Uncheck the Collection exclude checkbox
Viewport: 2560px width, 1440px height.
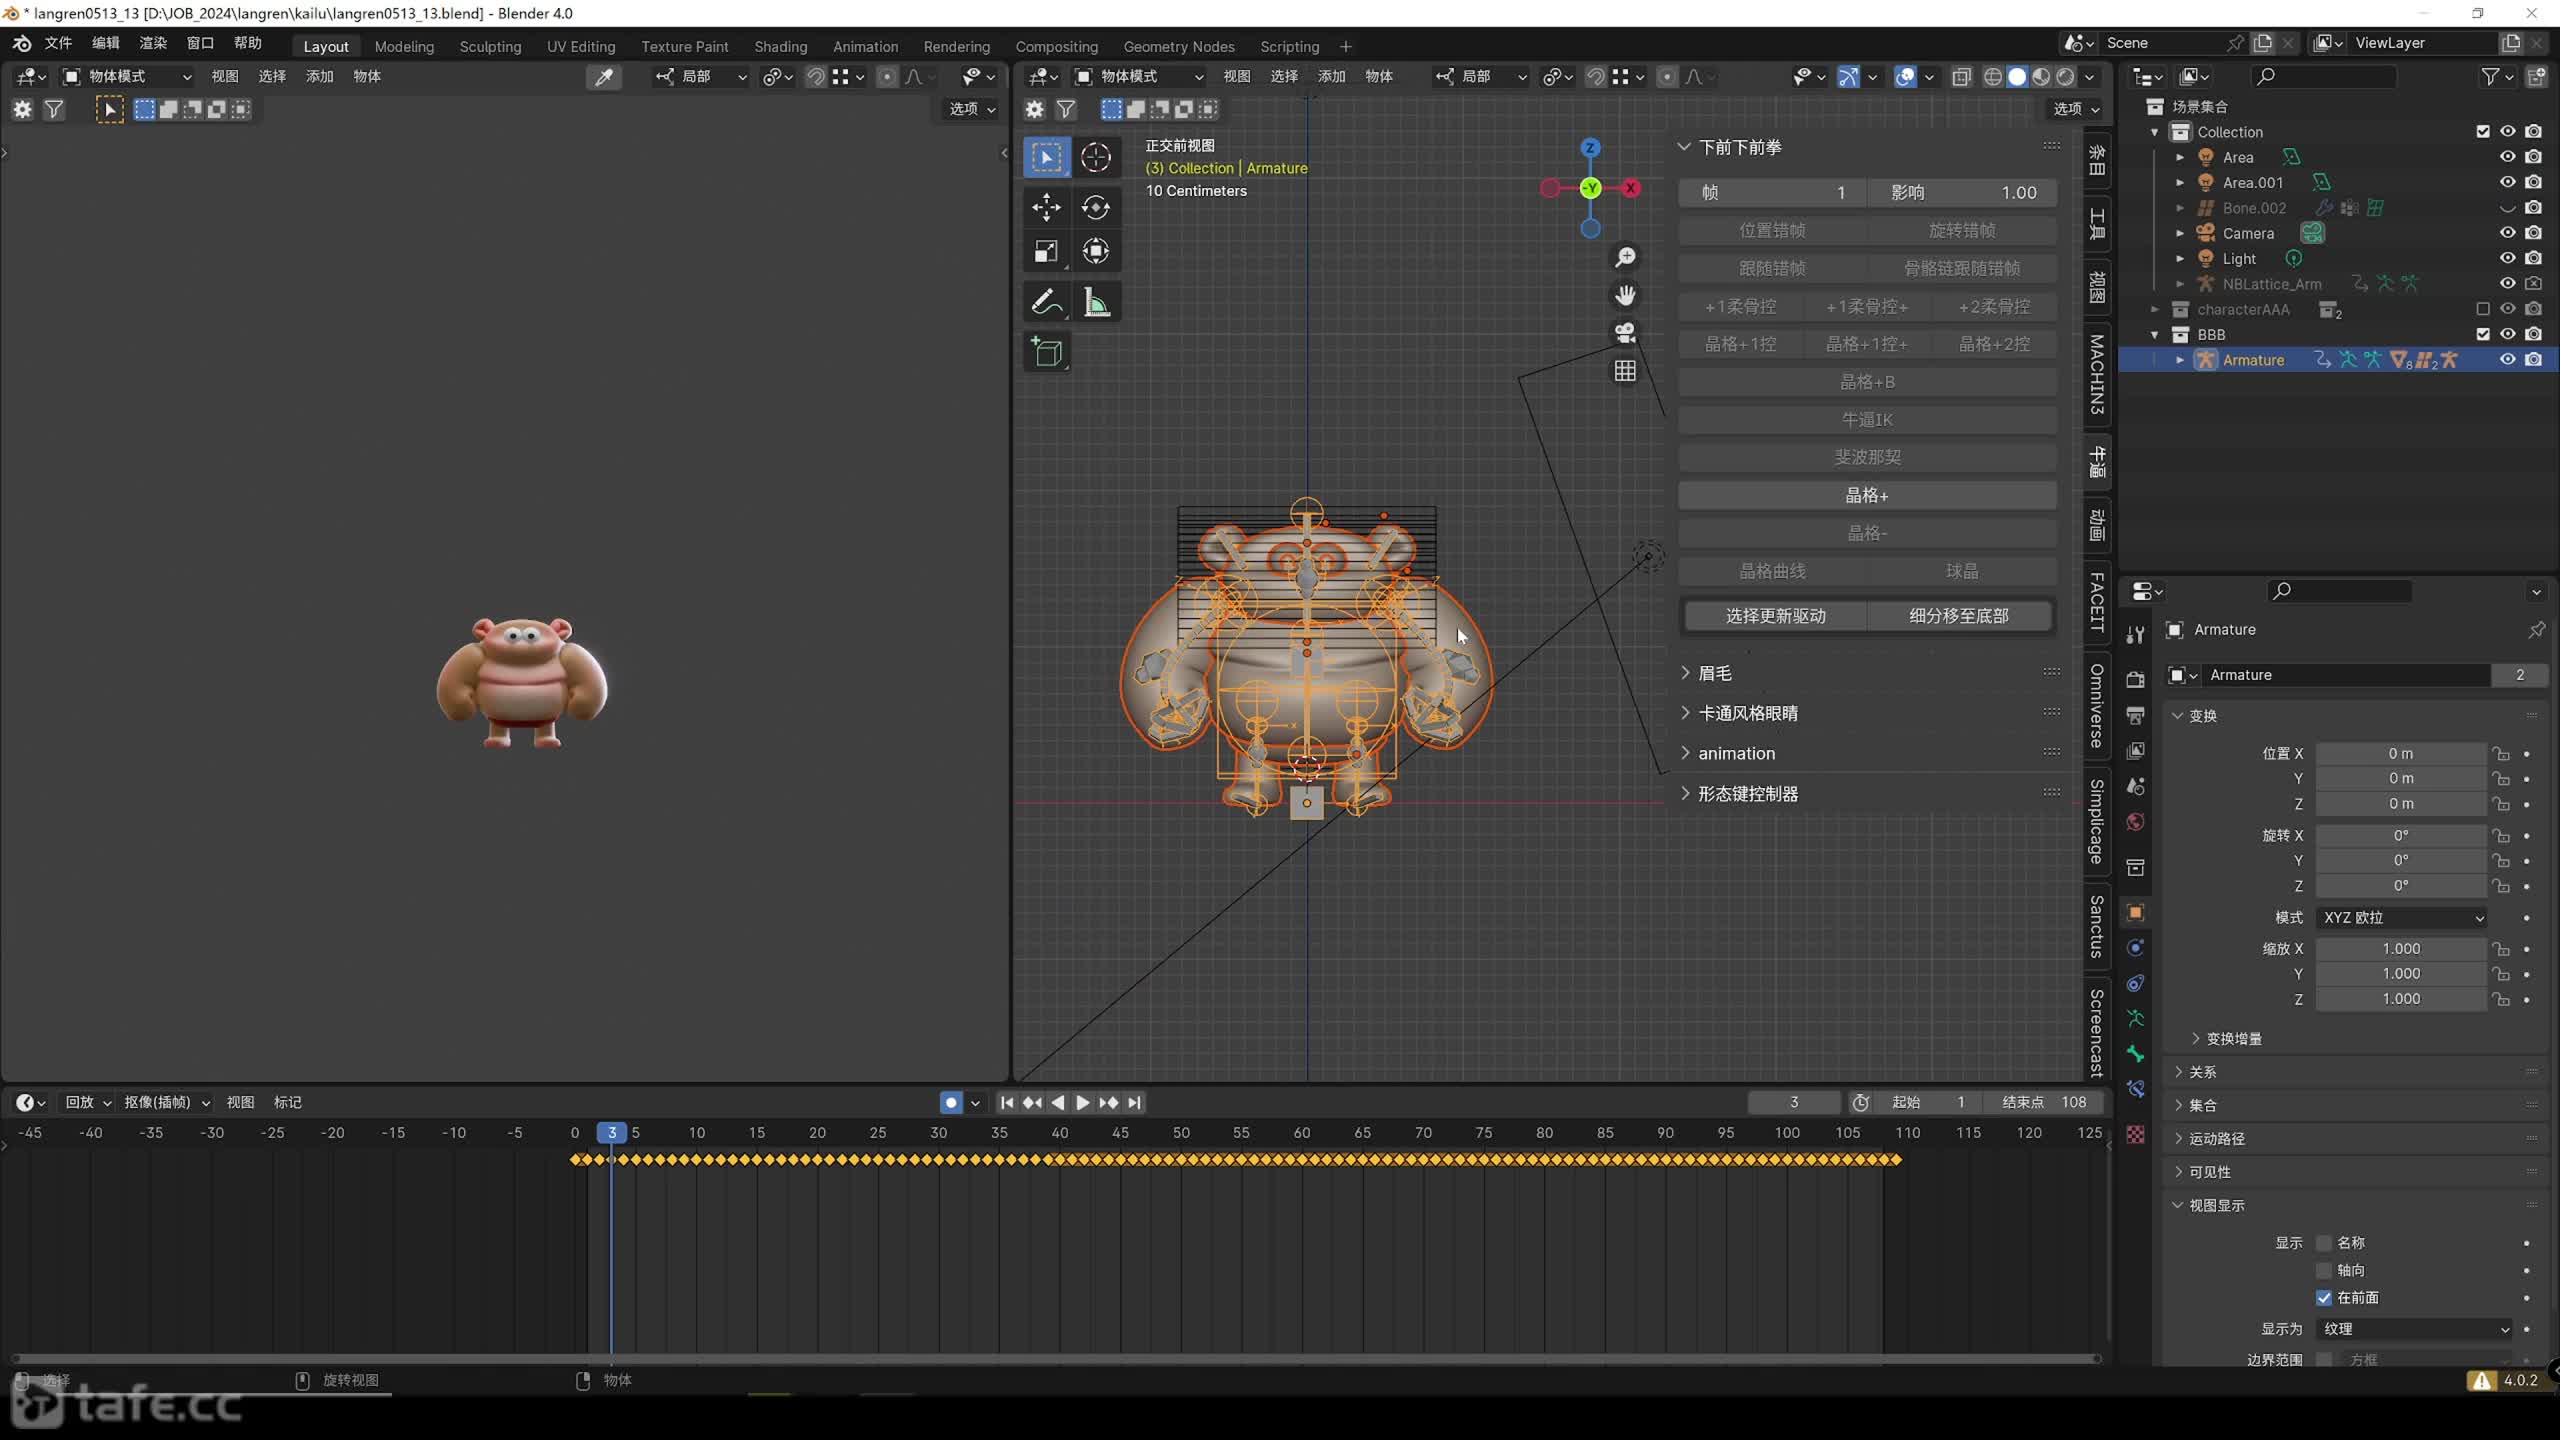(2483, 132)
